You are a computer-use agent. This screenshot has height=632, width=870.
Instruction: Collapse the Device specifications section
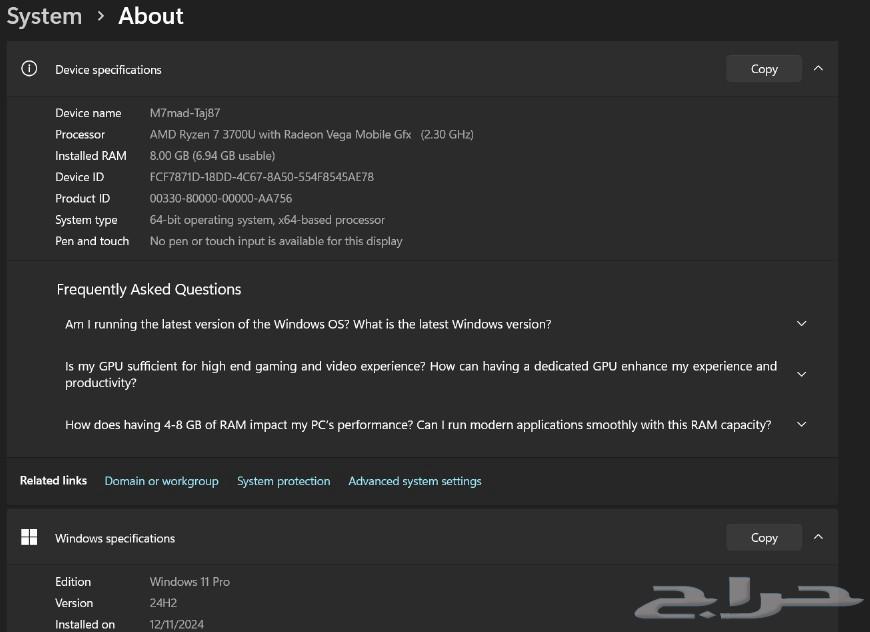818,69
